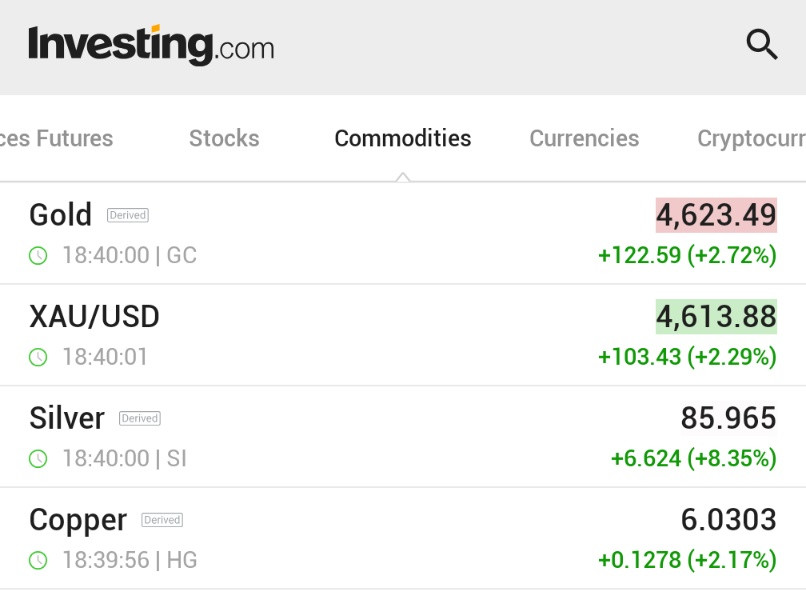The width and height of the screenshot is (806, 593).
Task: Click the clock icon in Silver row
Action: [38, 459]
